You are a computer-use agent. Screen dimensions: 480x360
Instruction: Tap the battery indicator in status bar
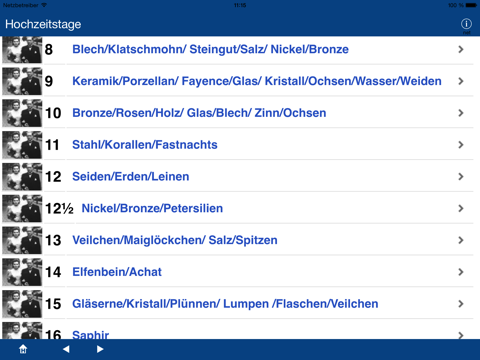(x=471, y=5)
